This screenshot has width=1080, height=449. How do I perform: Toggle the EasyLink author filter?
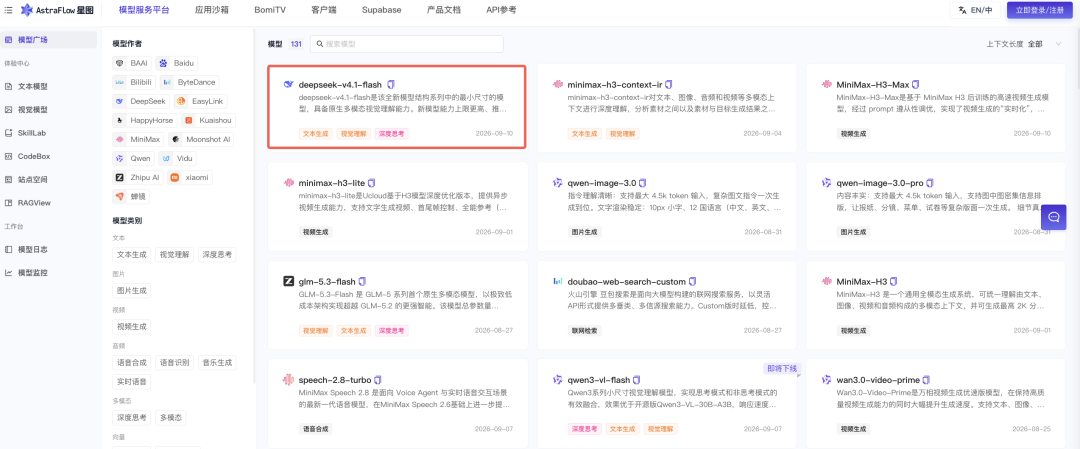pos(200,101)
